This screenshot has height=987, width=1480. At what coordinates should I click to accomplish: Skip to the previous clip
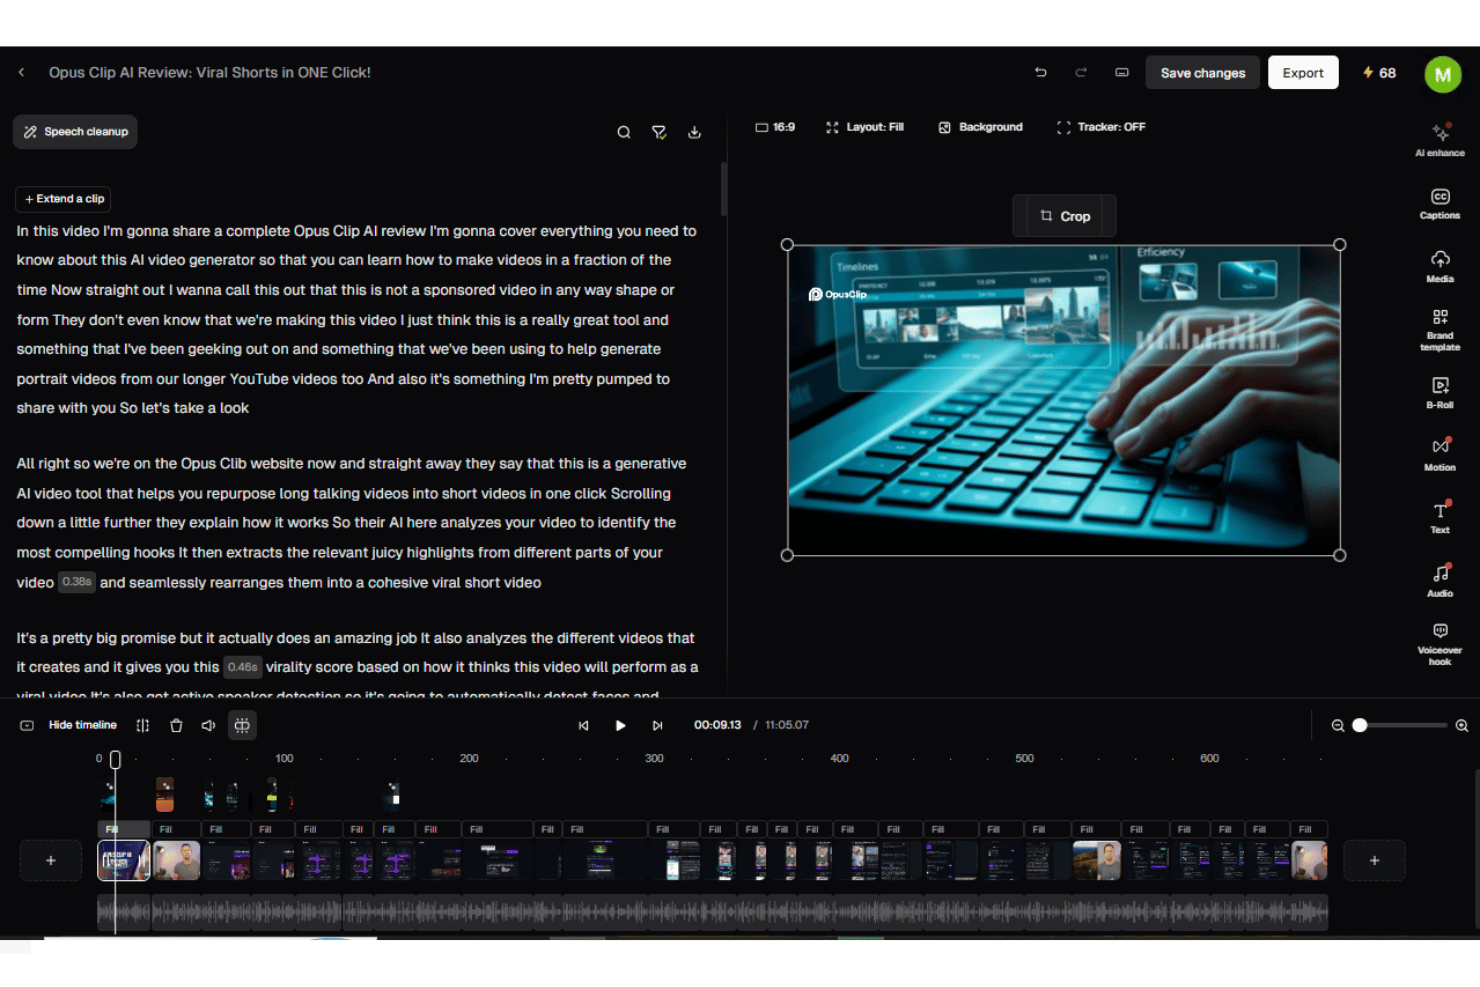pyautogui.click(x=583, y=726)
